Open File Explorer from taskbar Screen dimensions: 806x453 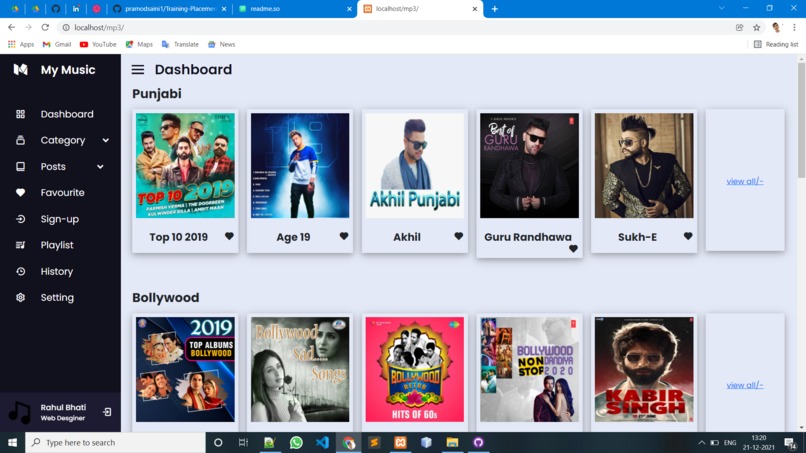(452, 442)
